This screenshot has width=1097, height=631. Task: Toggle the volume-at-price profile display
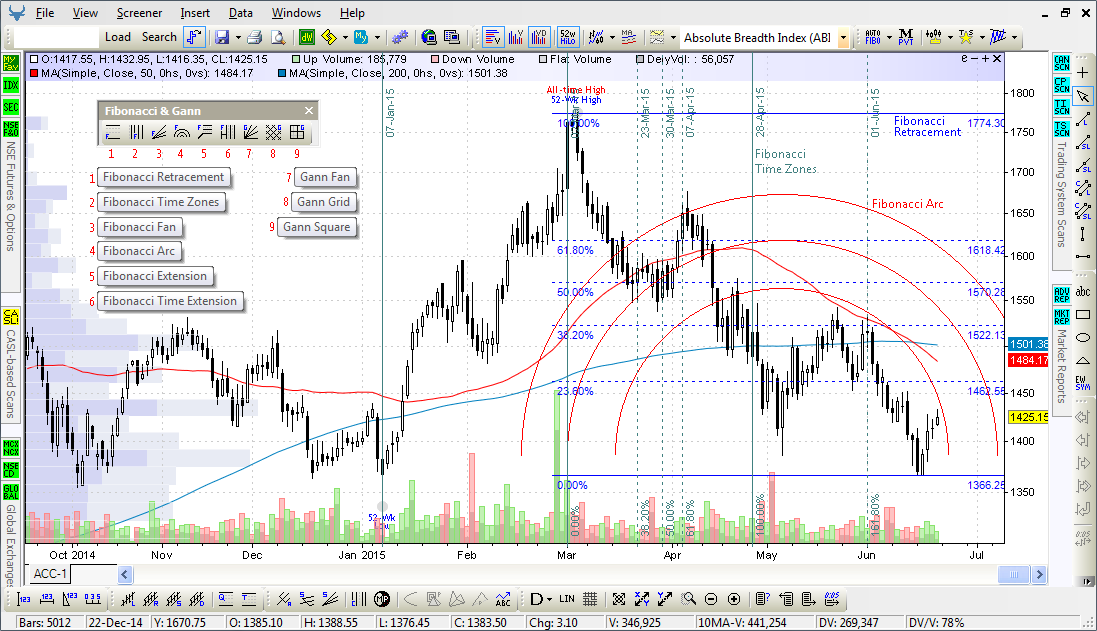[493, 37]
